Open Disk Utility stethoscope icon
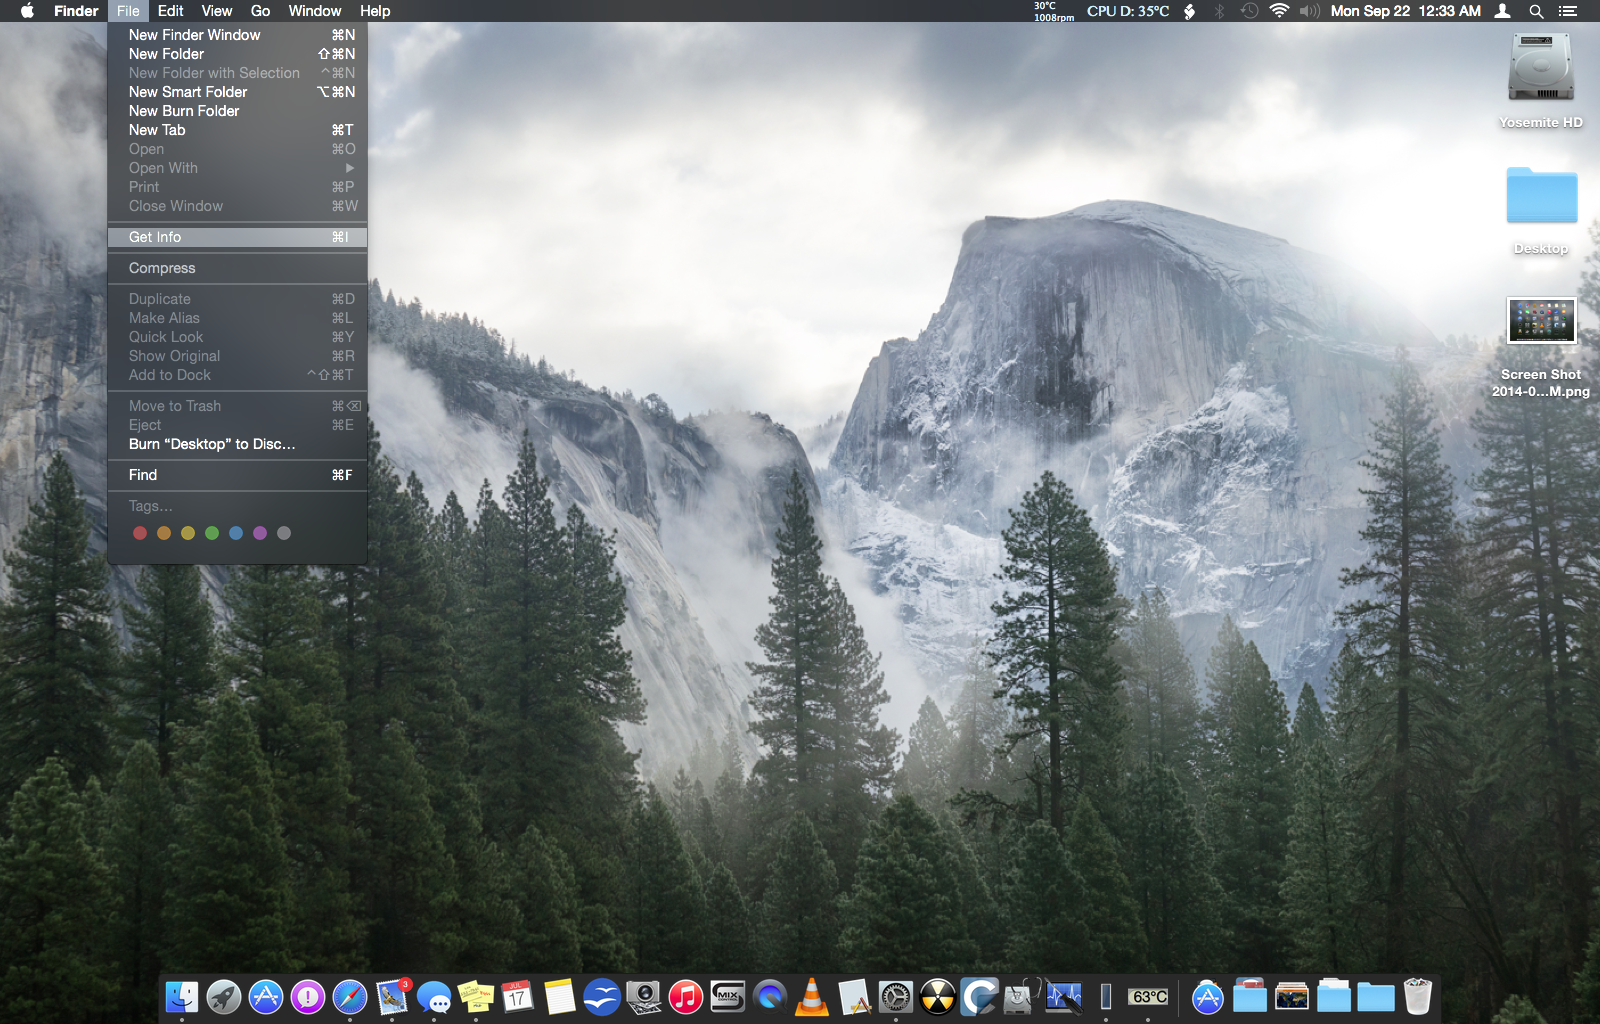 click(x=1021, y=997)
